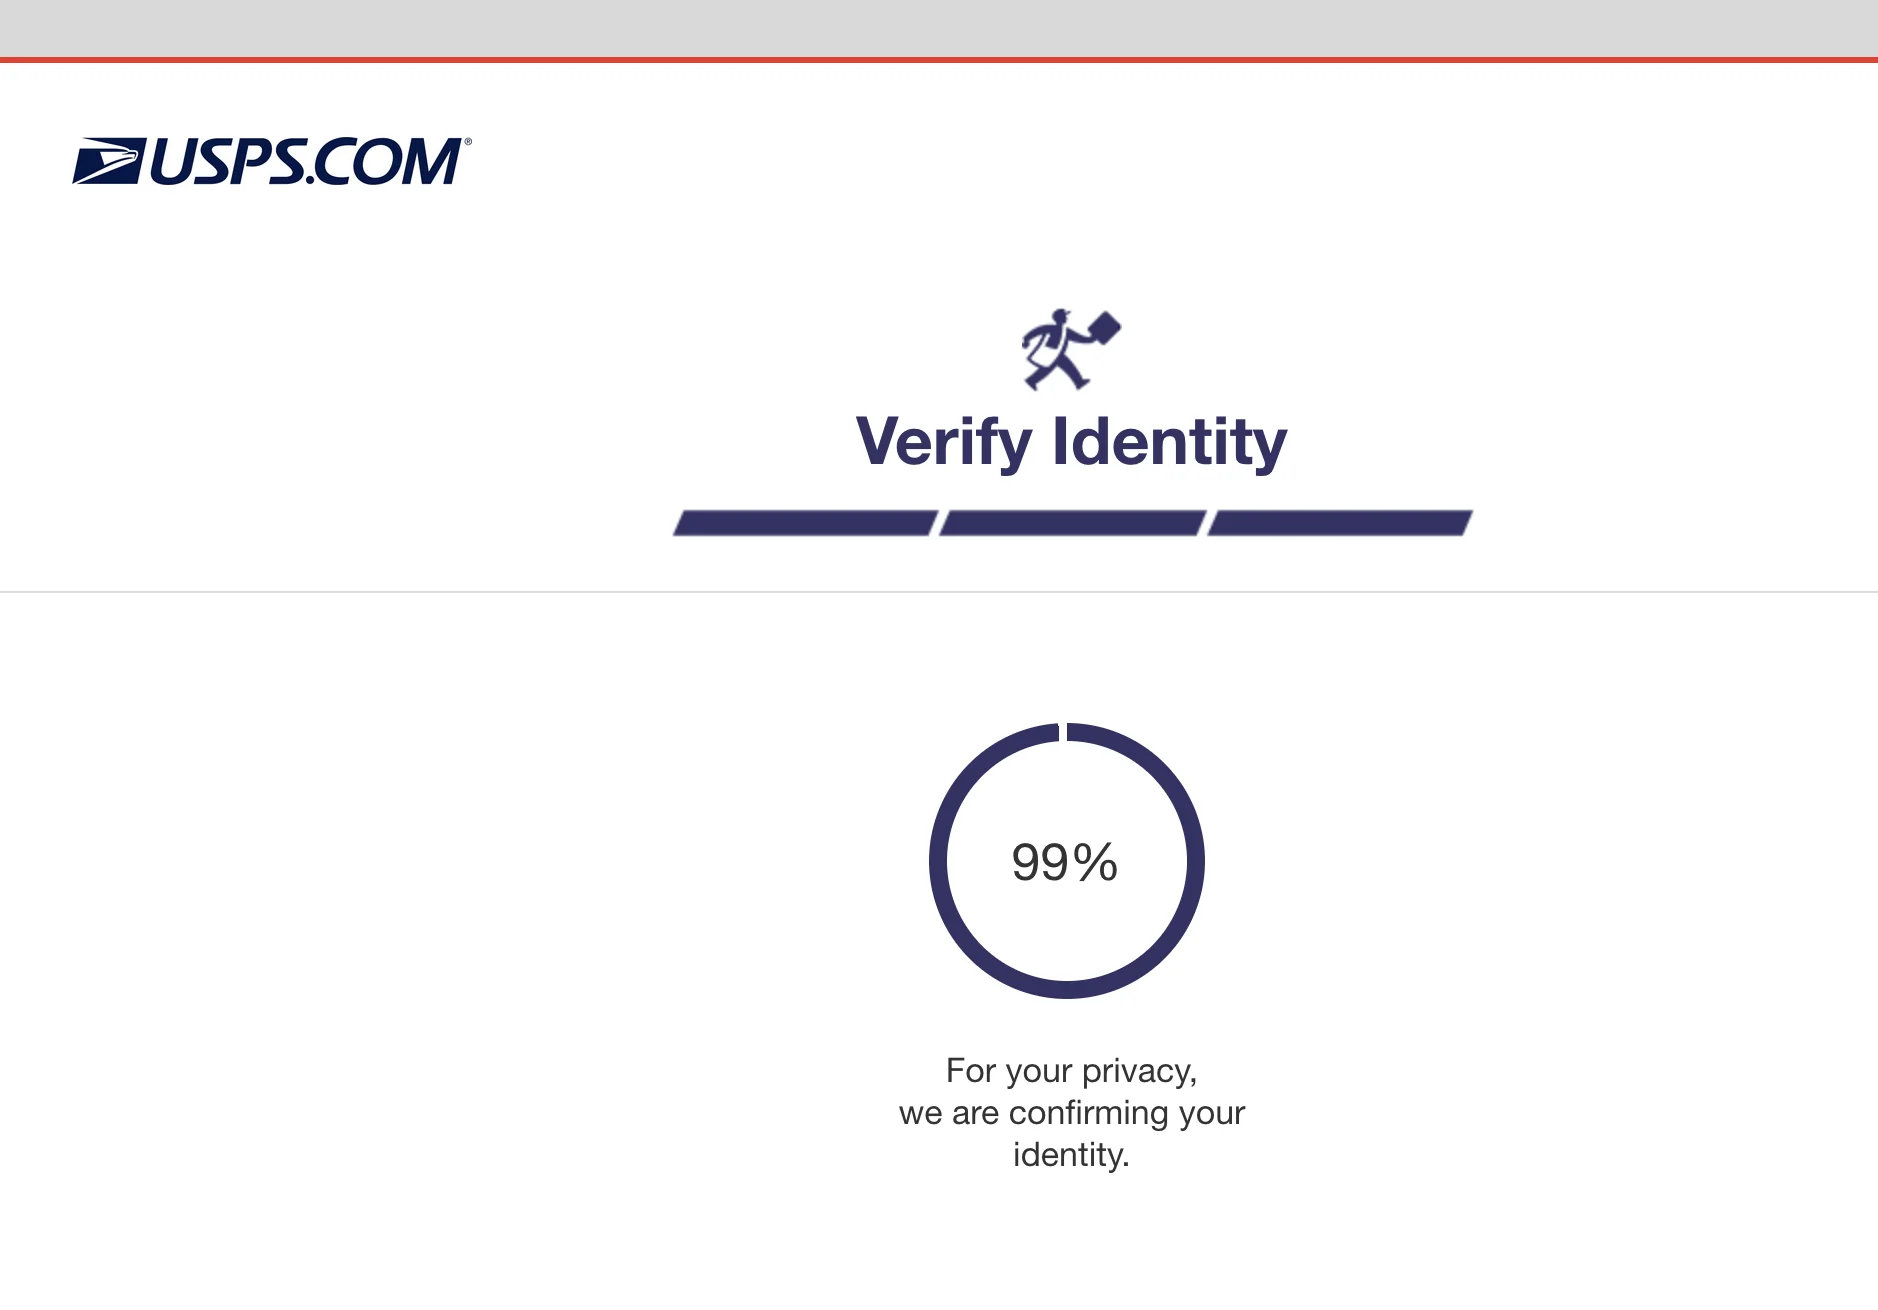
Task: Click the word "Verify" in the heading
Action: (x=944, y=442)
